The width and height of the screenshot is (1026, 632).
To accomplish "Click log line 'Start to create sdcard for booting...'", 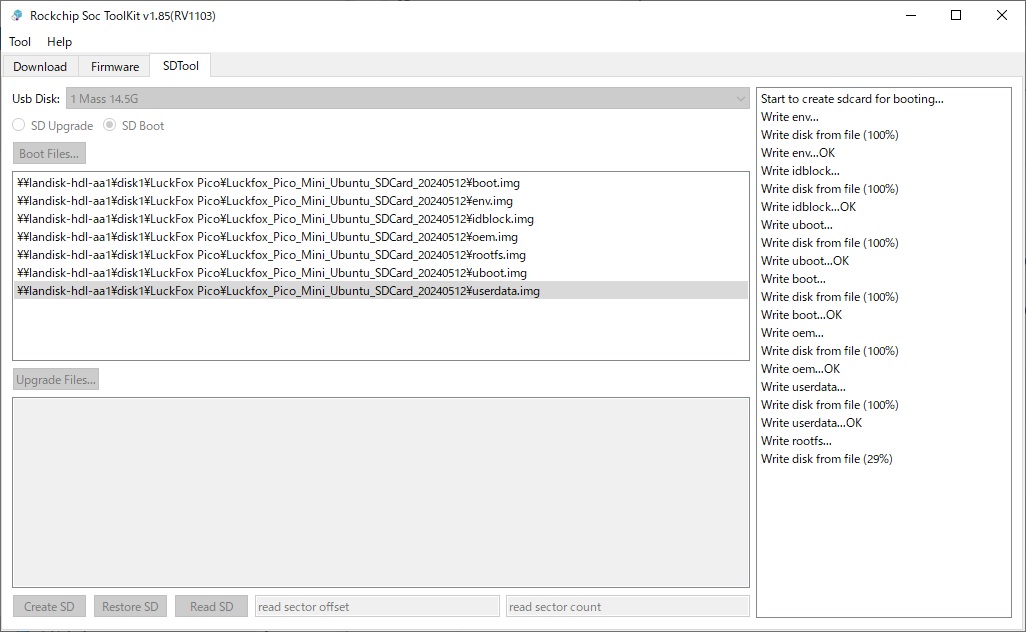I will pyautogui.click(x=852, y=99).
